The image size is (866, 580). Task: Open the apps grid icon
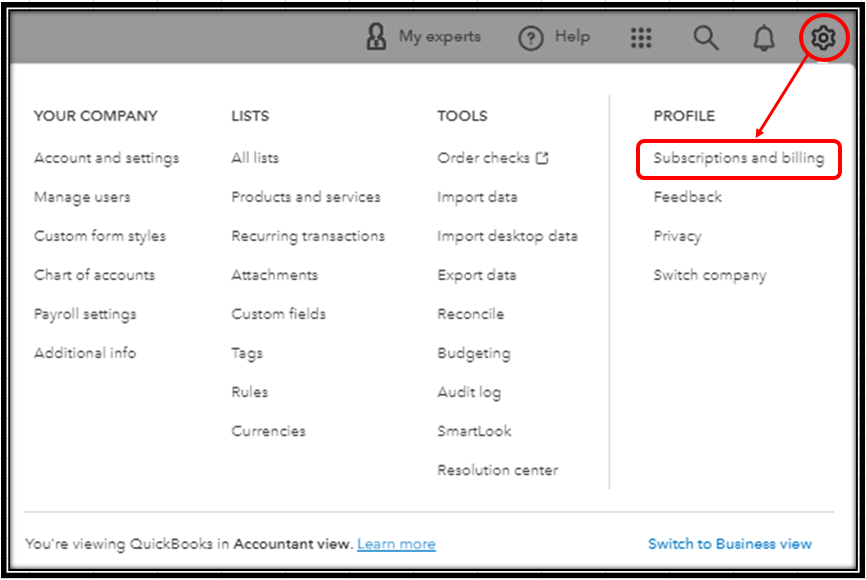pos(641,38)
